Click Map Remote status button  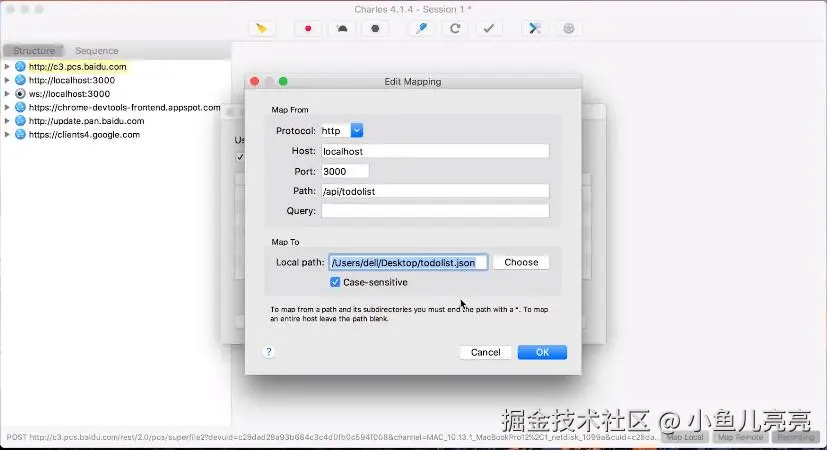point(740,437)
